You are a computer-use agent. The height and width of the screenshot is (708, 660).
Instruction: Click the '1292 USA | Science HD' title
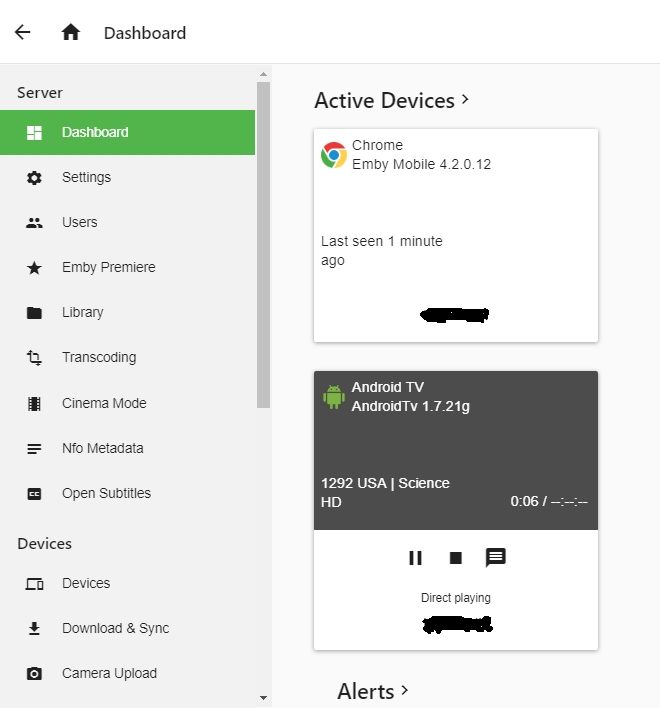coord(385,493)
